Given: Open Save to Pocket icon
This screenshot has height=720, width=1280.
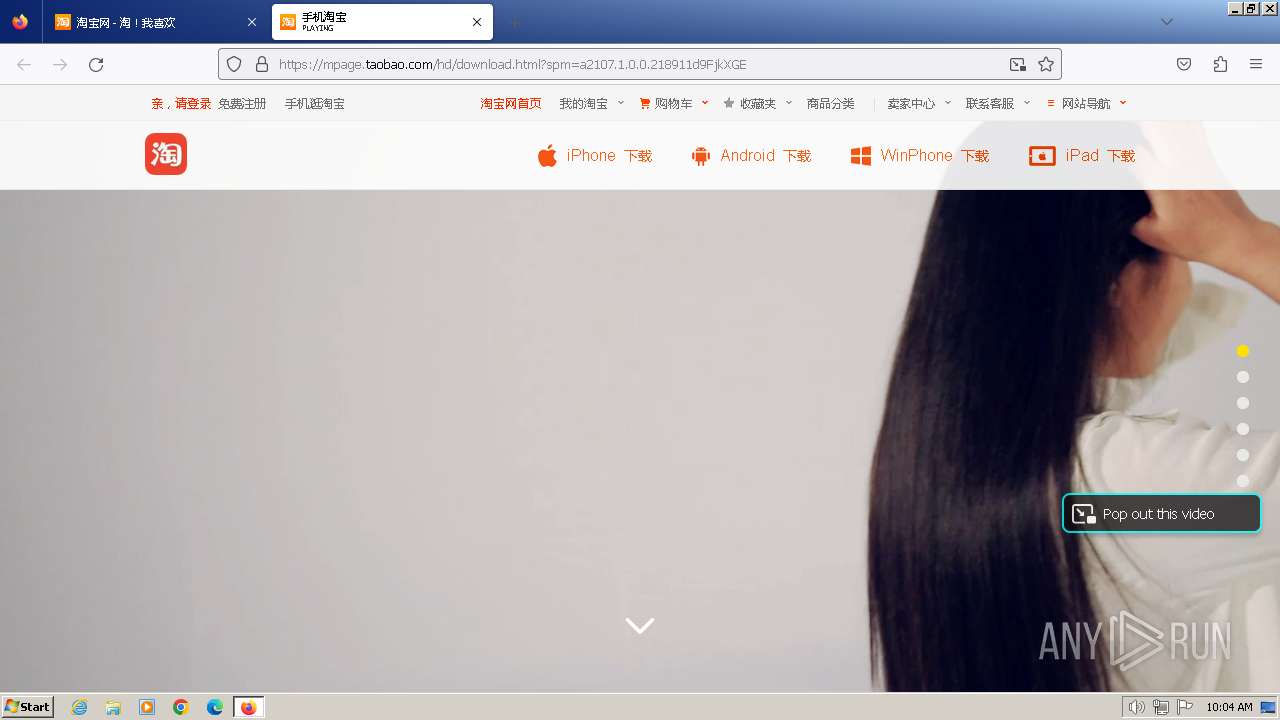Looking at the screenshot, I should [x=1184, y=64].
